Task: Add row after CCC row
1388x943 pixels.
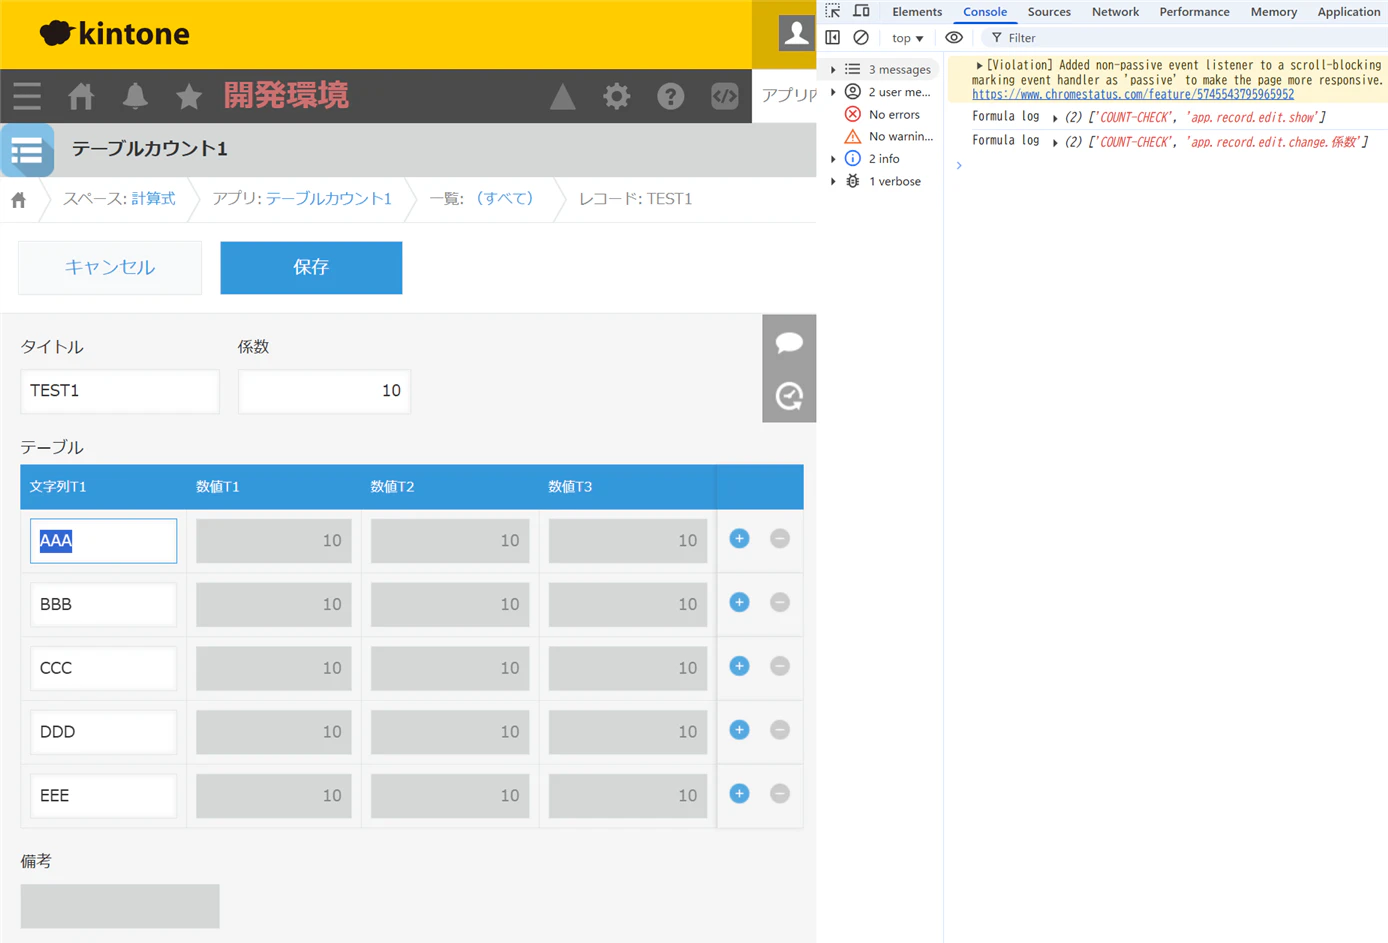Action: click(x=740, y=666)
